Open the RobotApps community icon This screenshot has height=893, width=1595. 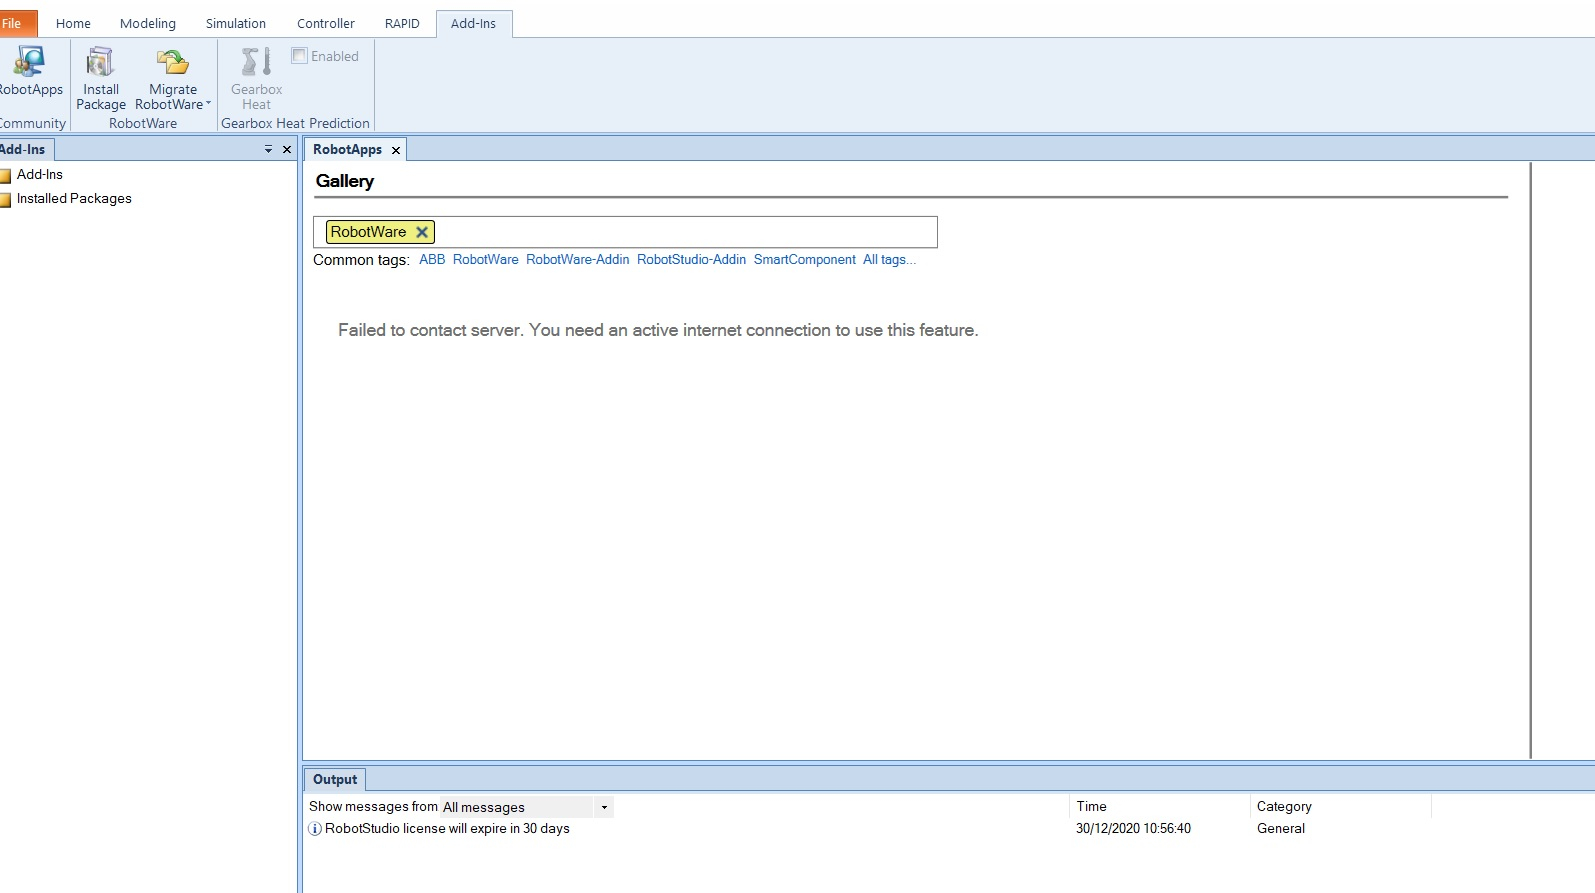point(29,62)
